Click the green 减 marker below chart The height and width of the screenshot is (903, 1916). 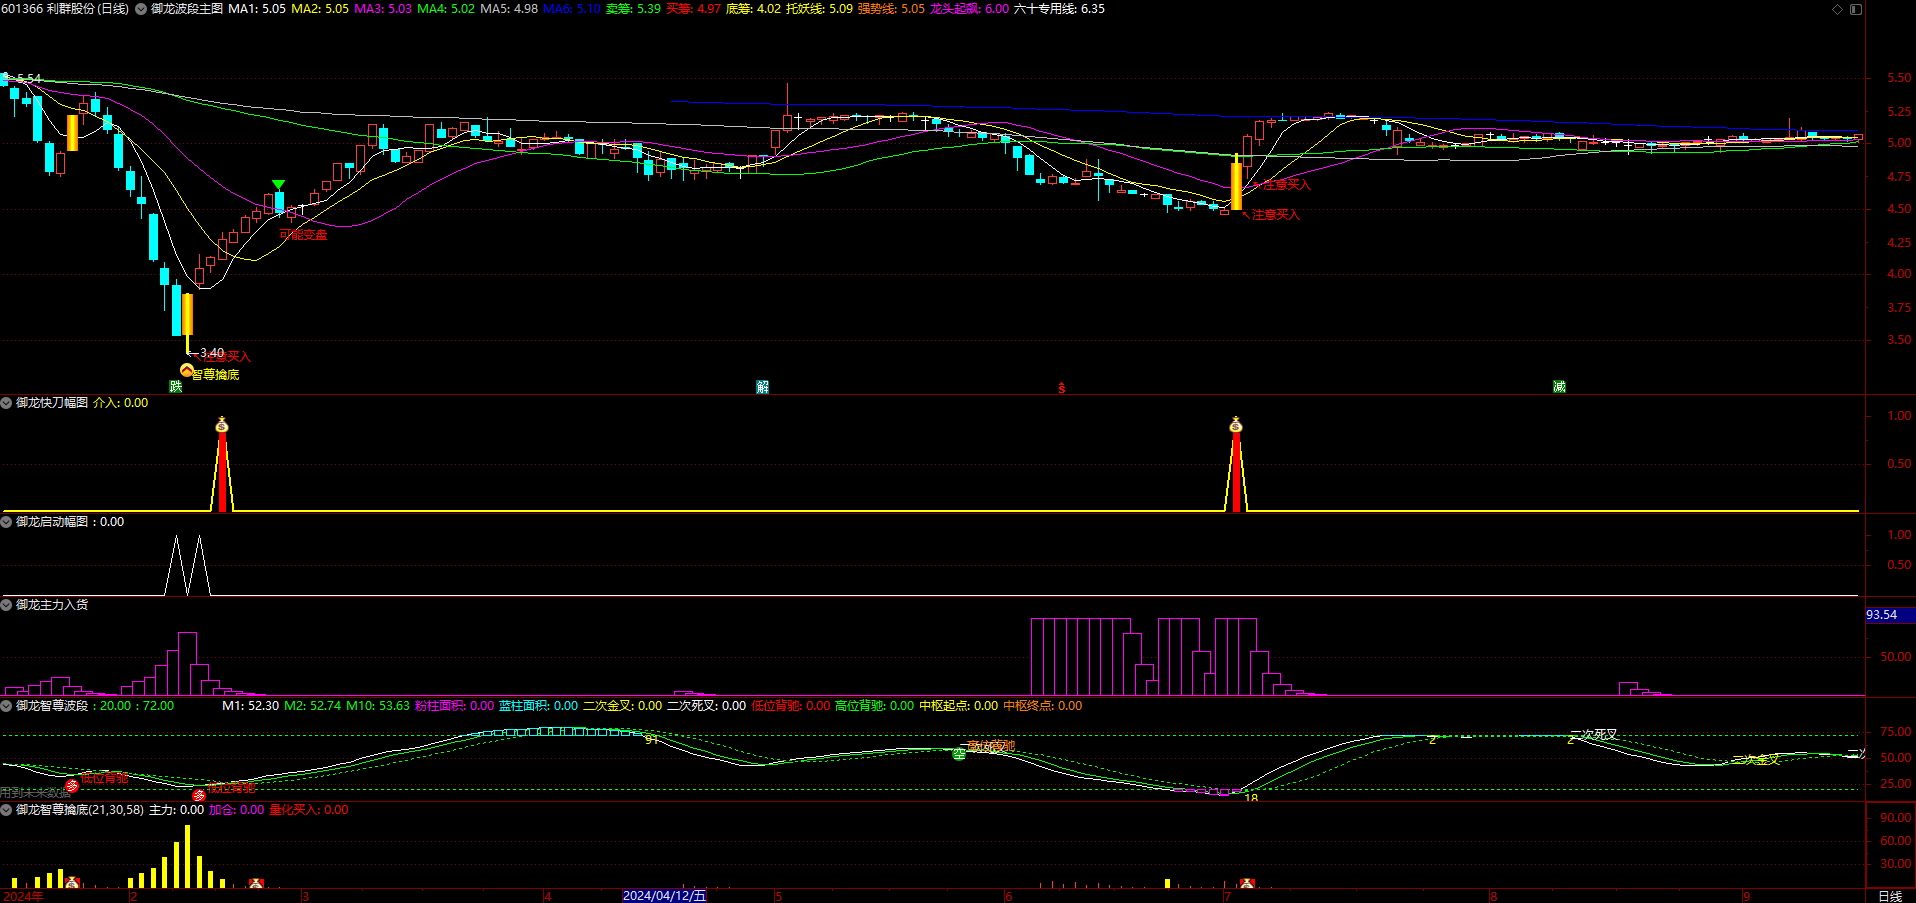tap(1559, 387)
